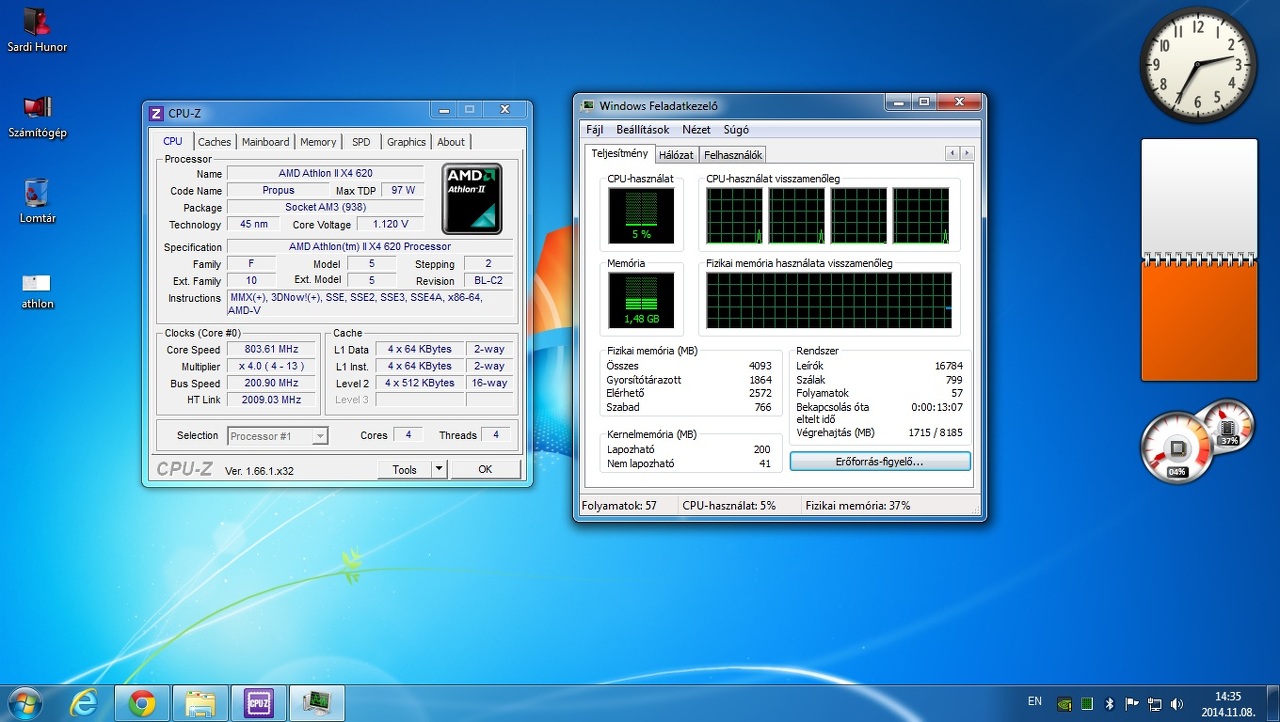Open the NVIDIA tray icon
Viewport: 1280px width, 722px height.
(1065, 703)
